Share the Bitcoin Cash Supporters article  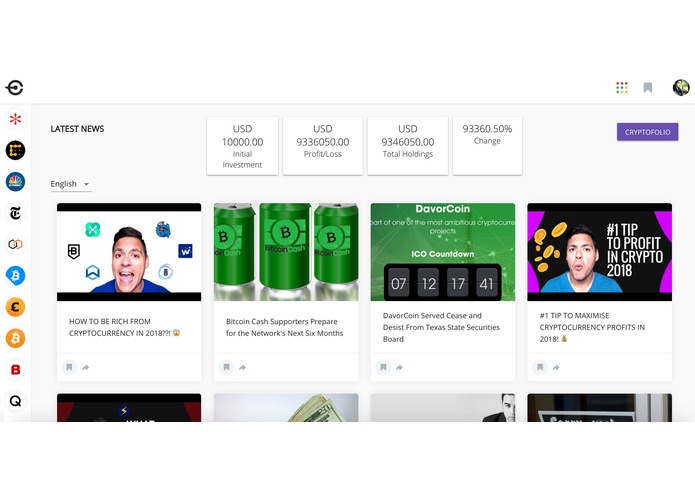click(242, 367)
